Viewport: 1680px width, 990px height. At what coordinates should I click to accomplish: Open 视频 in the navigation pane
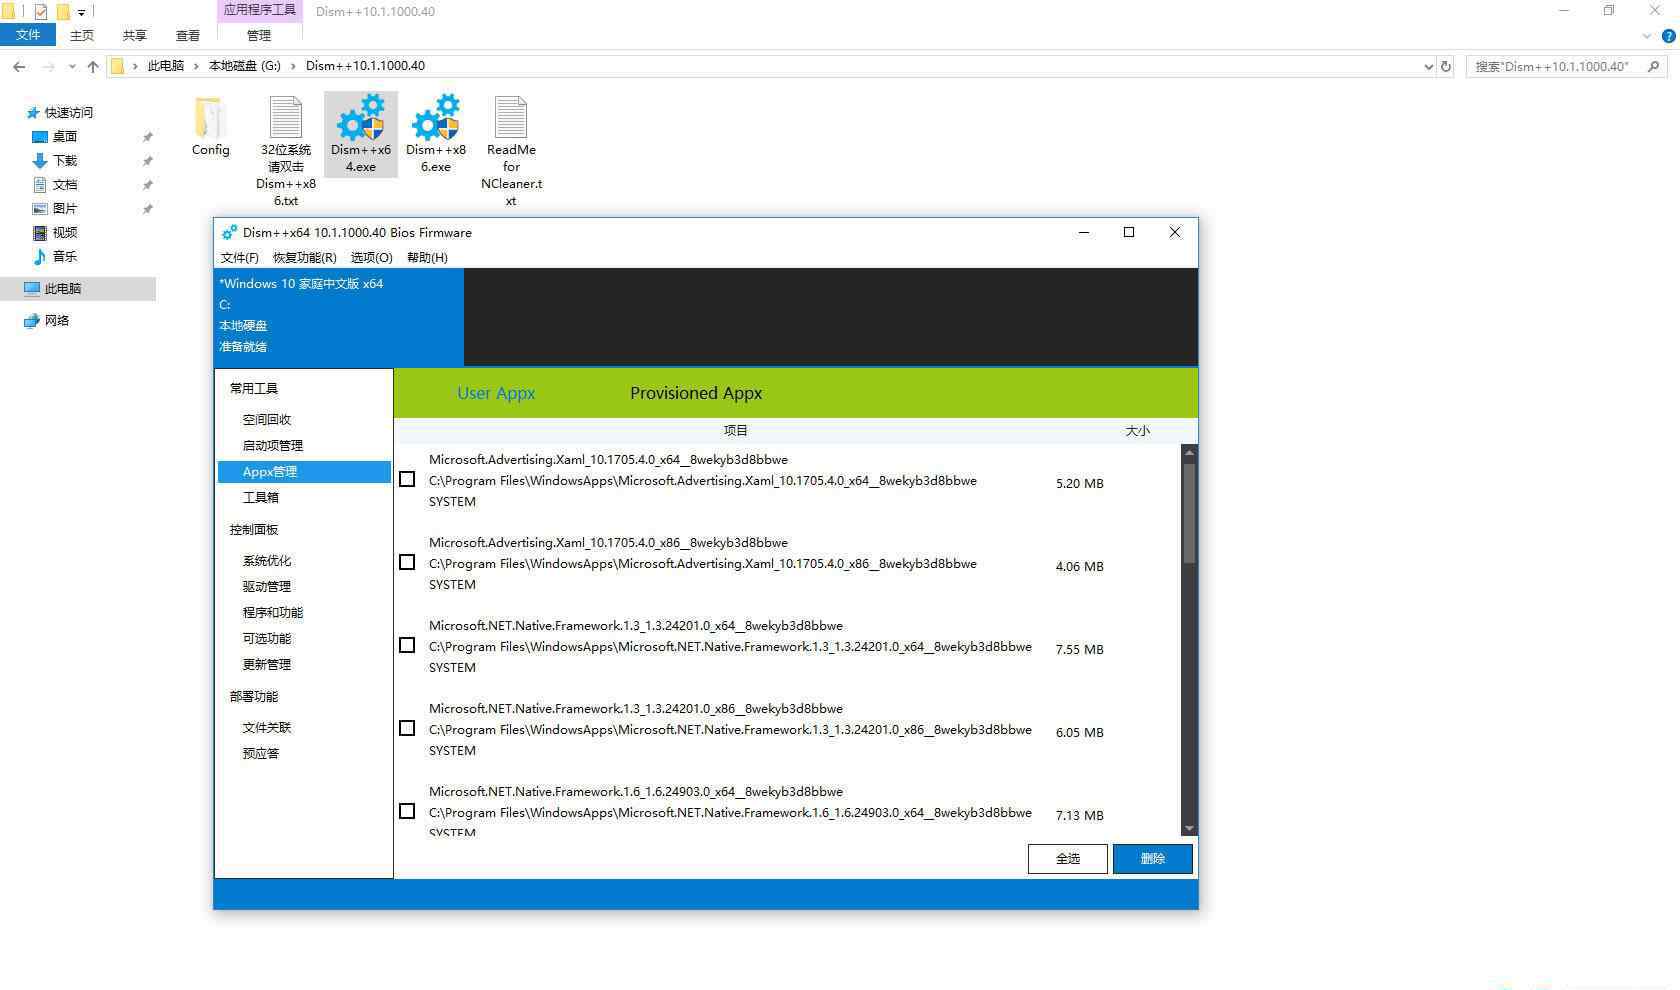point(65,232)
